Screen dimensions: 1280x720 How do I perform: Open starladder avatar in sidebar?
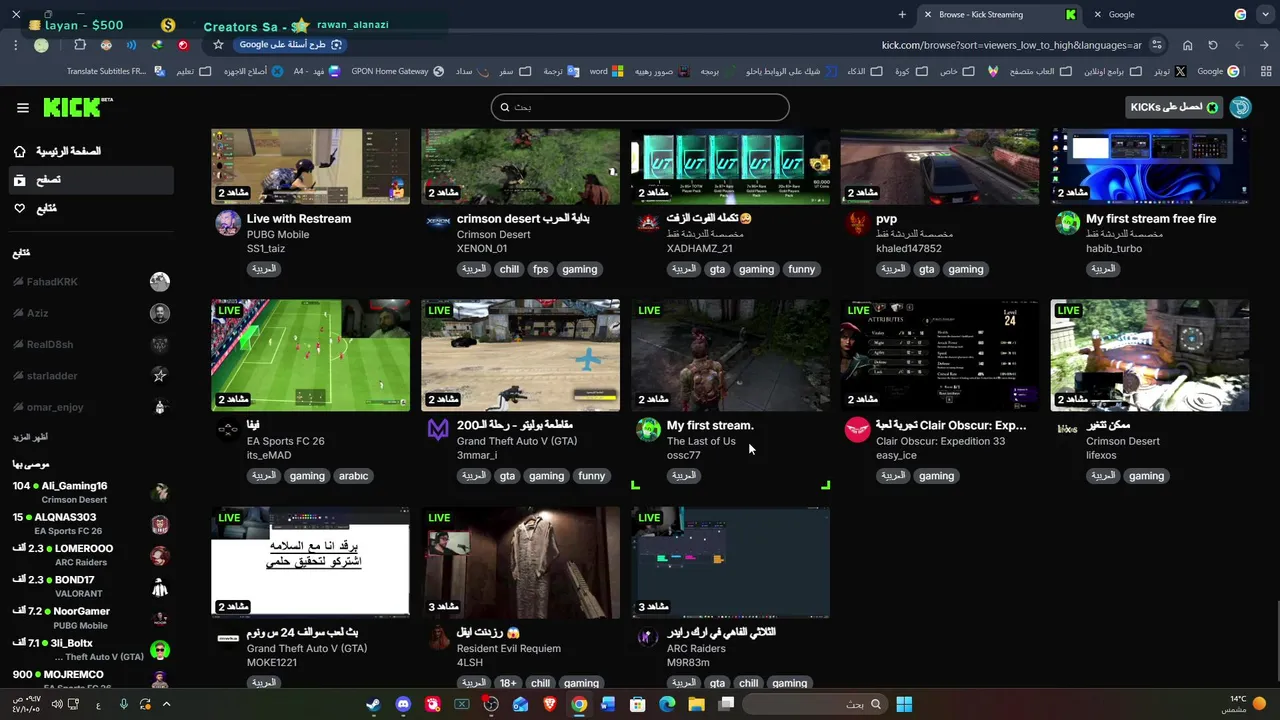coord(159,375)
